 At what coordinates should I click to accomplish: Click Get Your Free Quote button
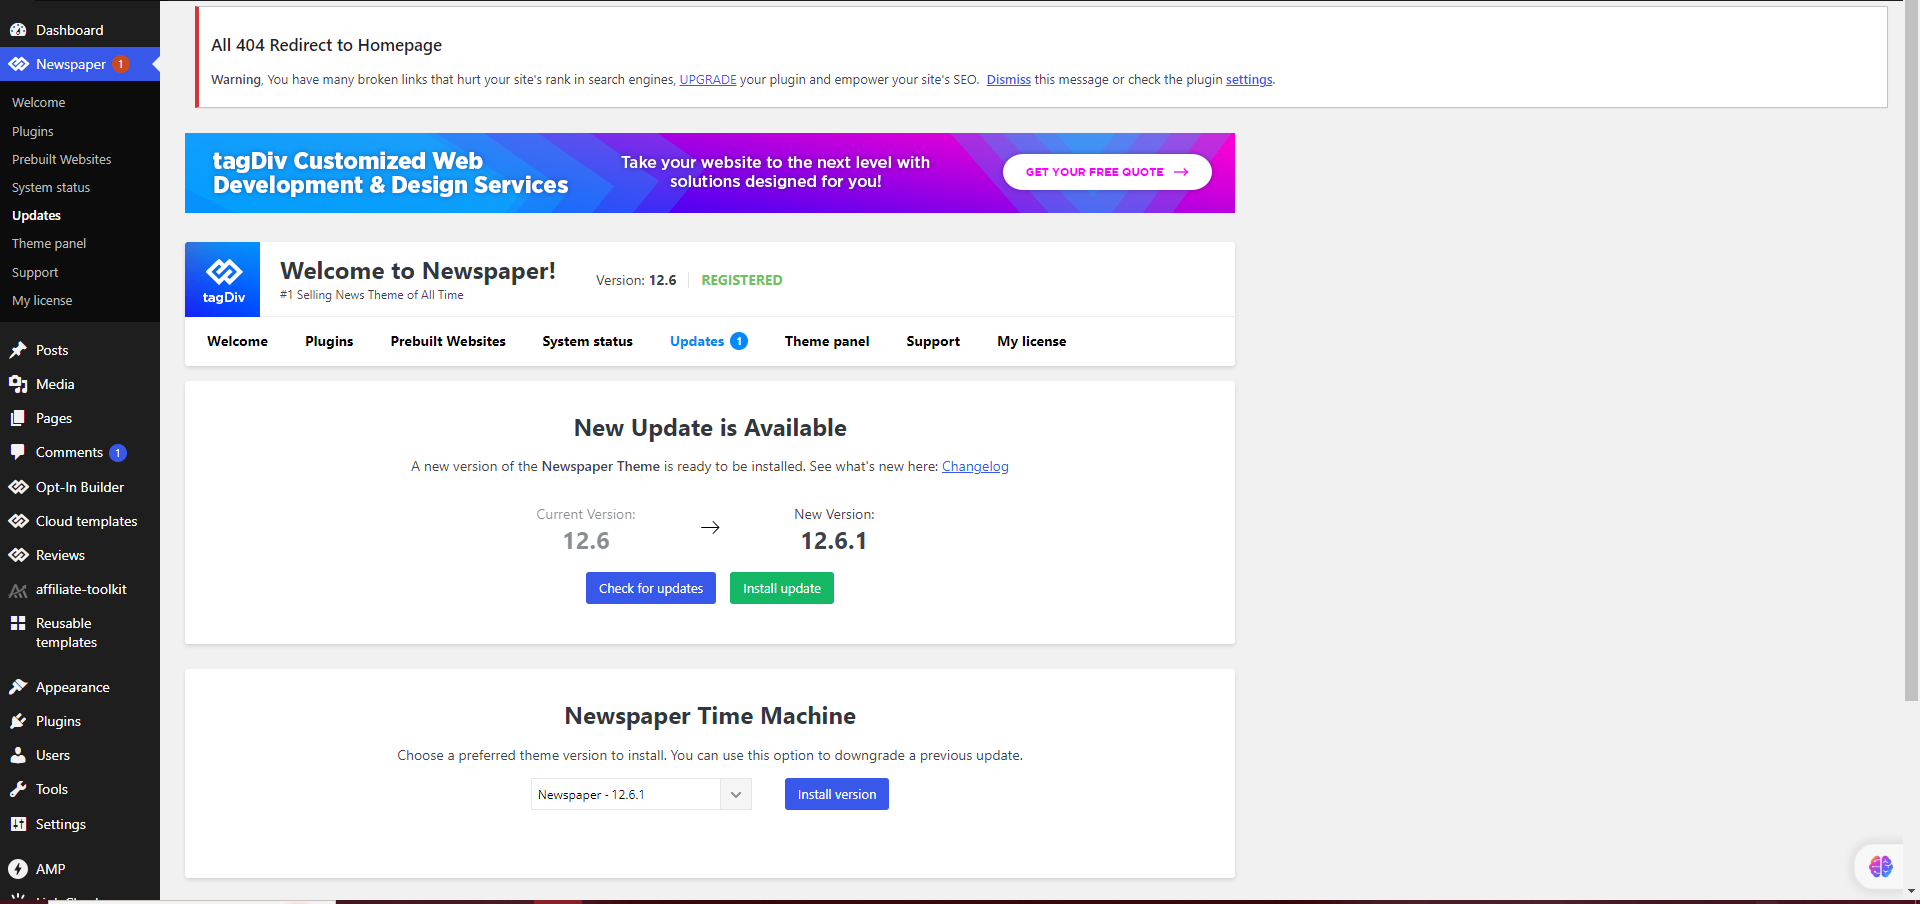click(1107, 172)
